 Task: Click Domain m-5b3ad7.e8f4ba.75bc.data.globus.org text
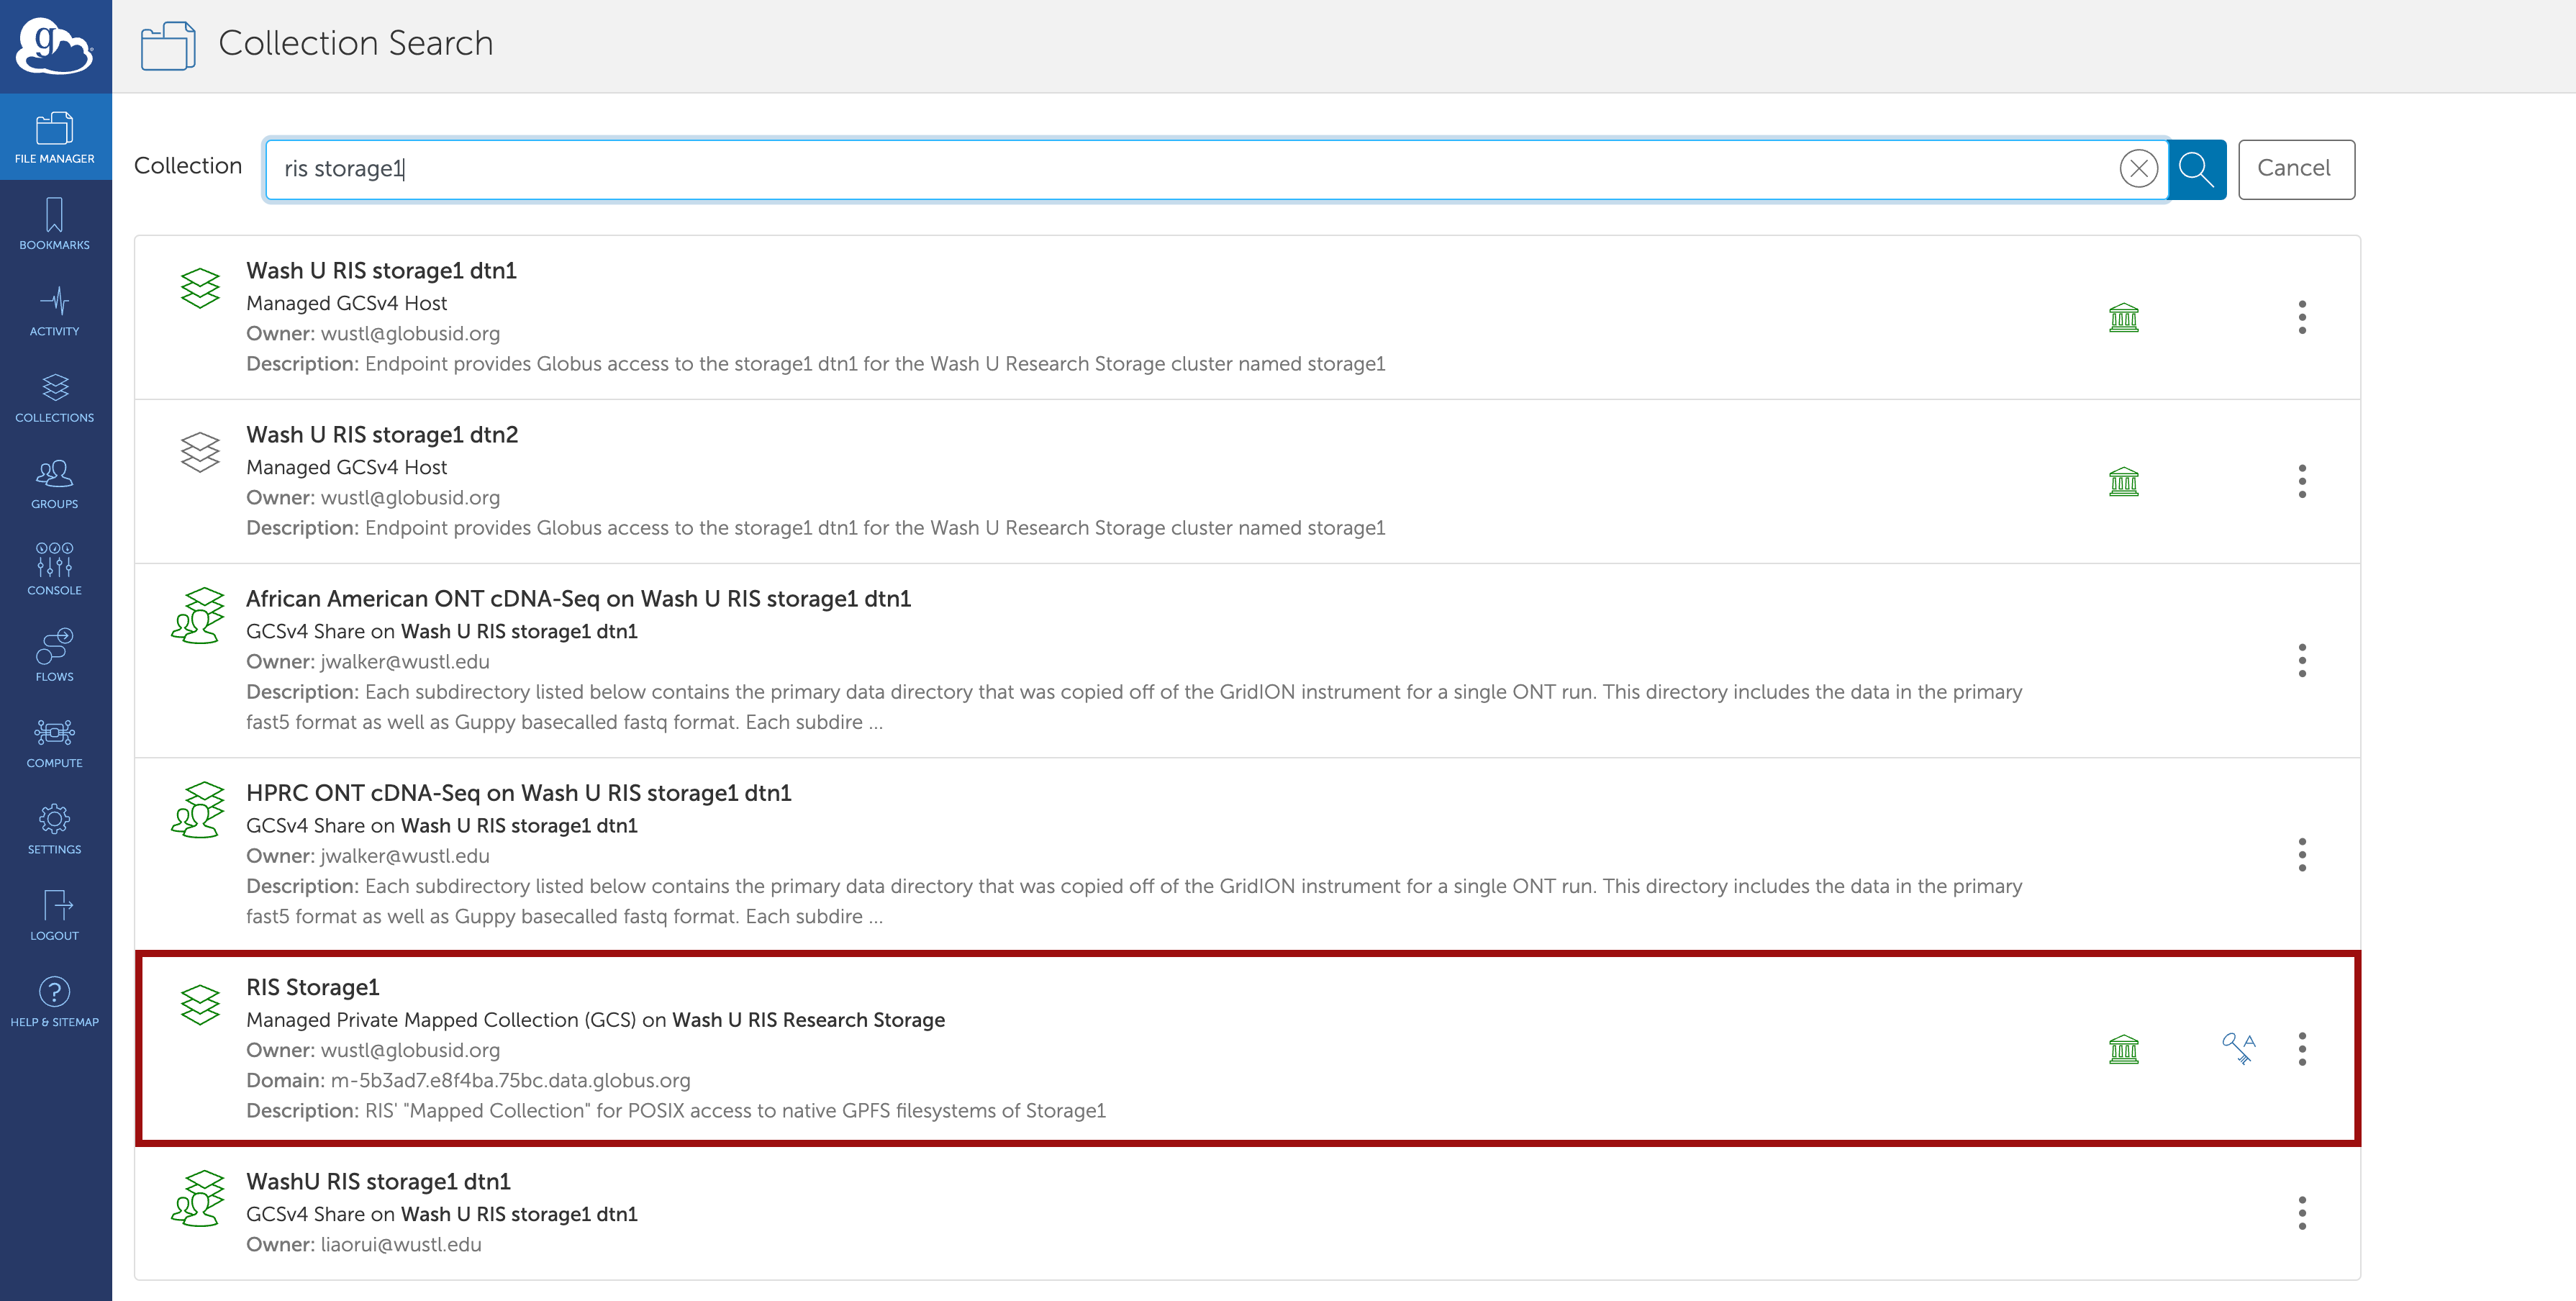(x=468, y=1080)
